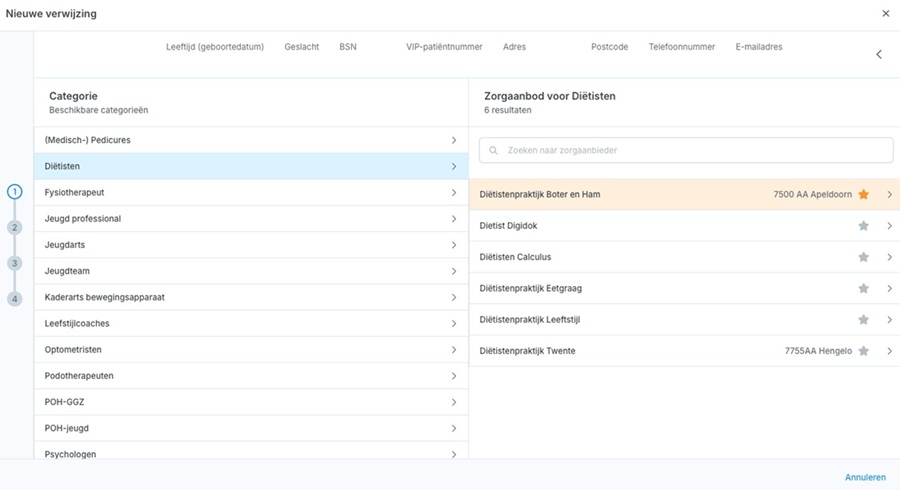Click the 7500 AA Apeldoorn address text
The image size is (900, 490).
[x=812, y=195]
